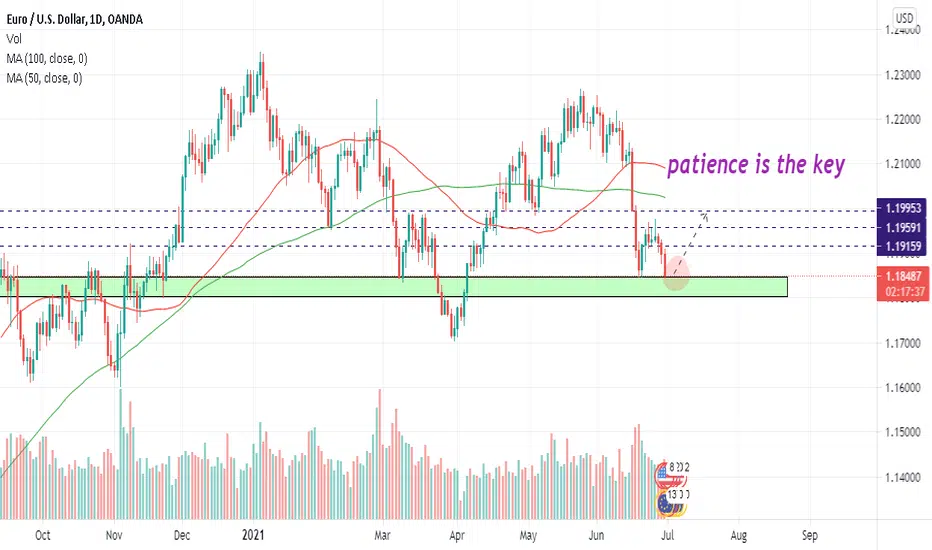Click the Jul label on time axis

tap(667, 535)
